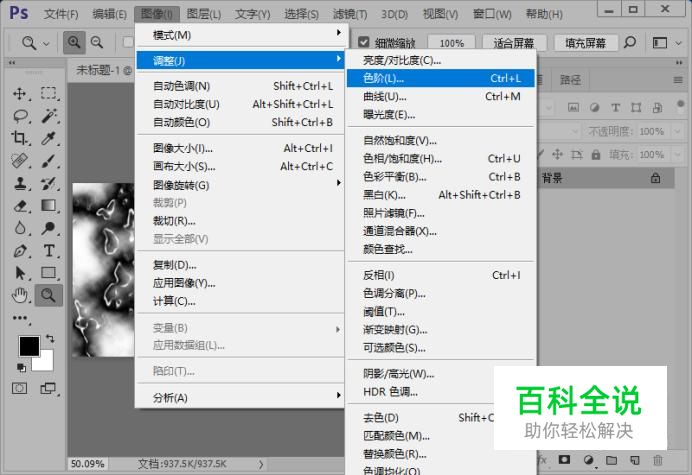Open the 填充 value dropdown
The image size is (692, 475).
(x=677, y=155)
